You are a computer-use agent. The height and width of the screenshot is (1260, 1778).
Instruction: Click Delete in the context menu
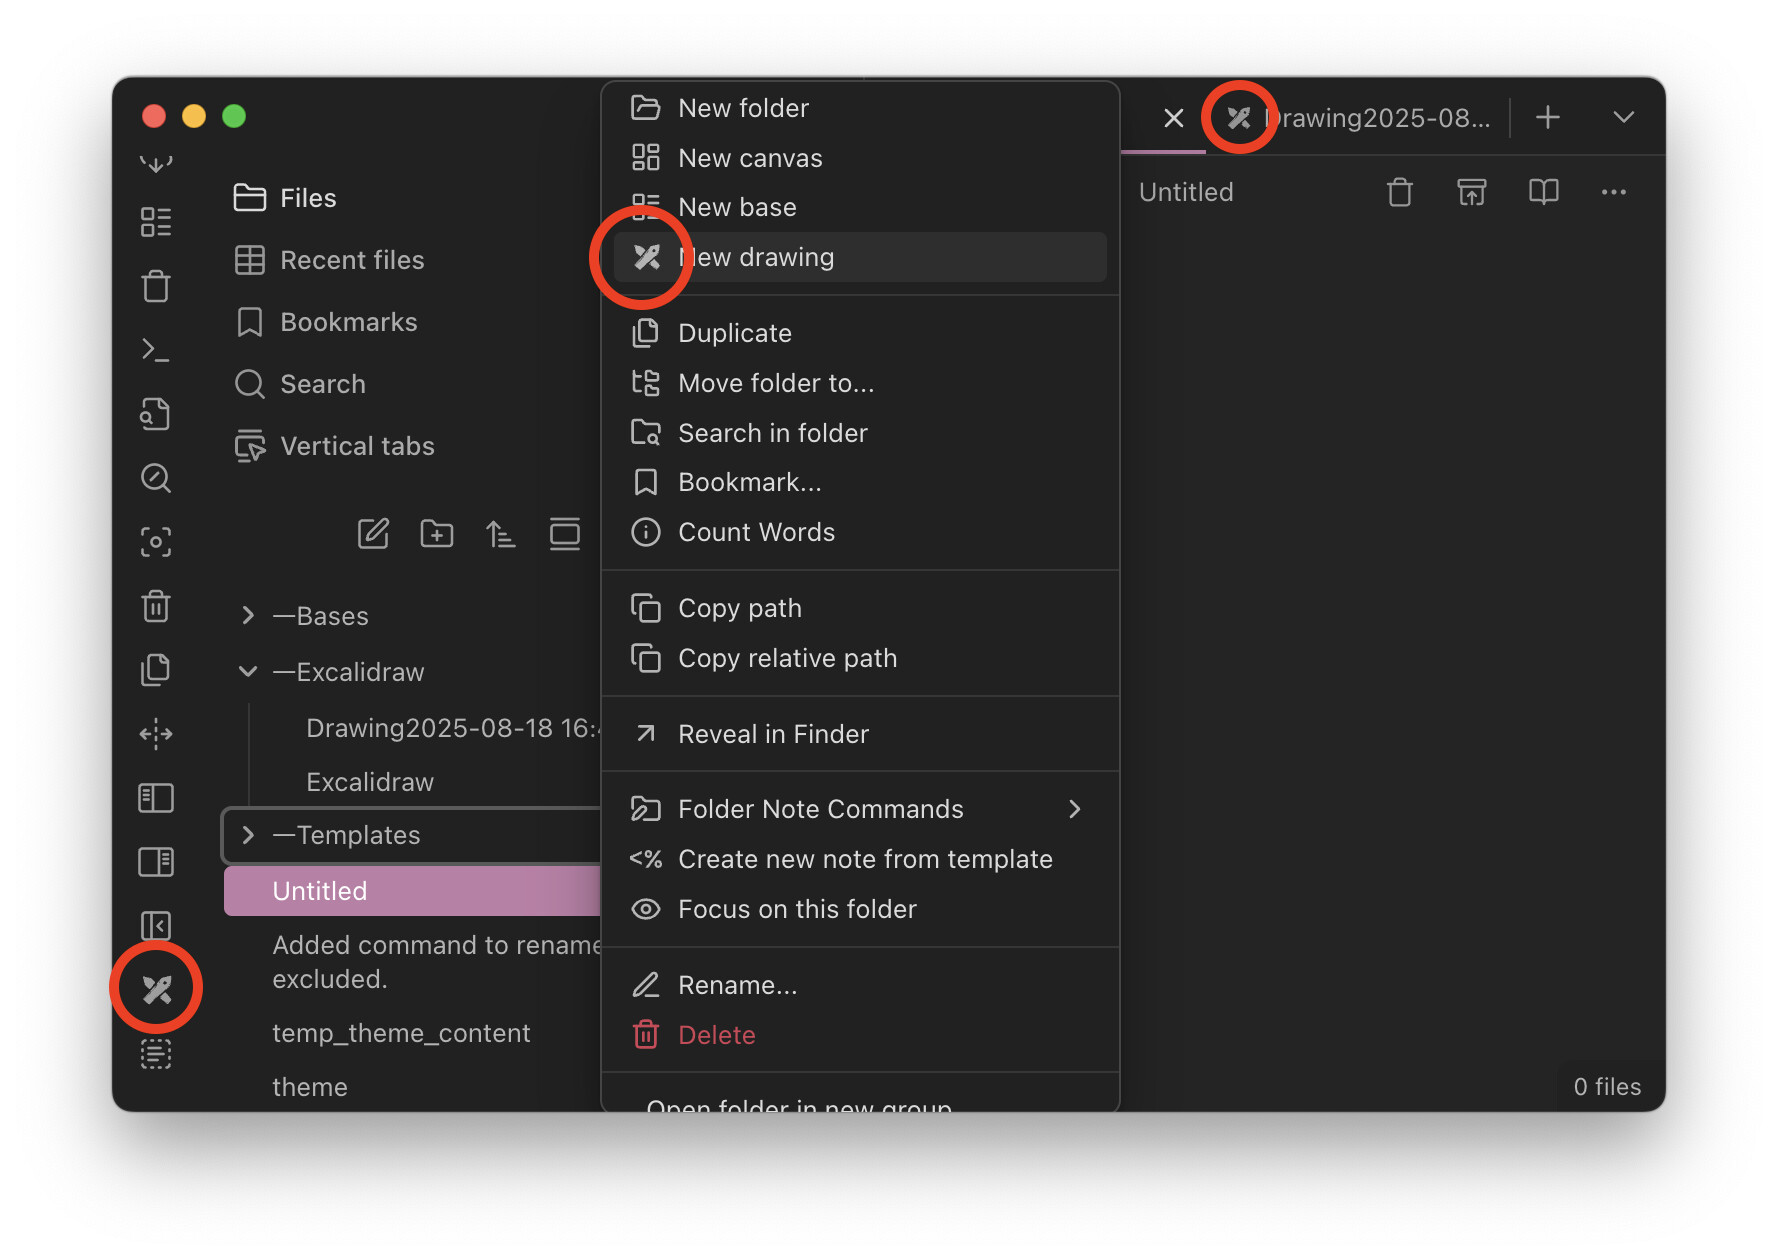pyautogui.click(x=716, y=1035)
